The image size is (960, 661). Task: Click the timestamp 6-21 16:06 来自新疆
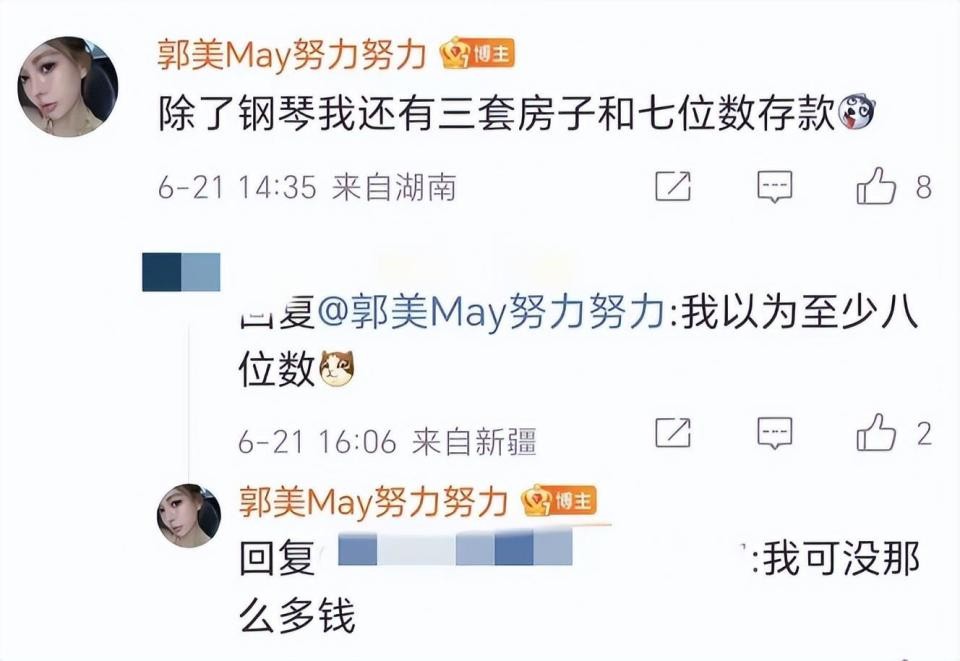387,441
